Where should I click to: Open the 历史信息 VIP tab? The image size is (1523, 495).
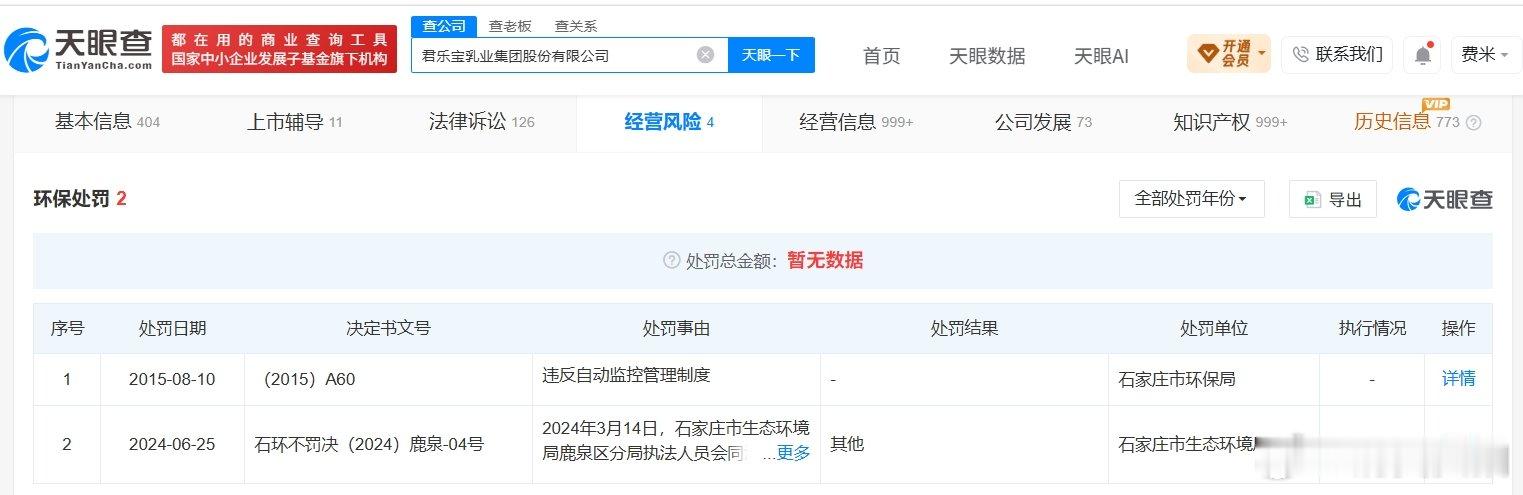(x=1406, y=122)
